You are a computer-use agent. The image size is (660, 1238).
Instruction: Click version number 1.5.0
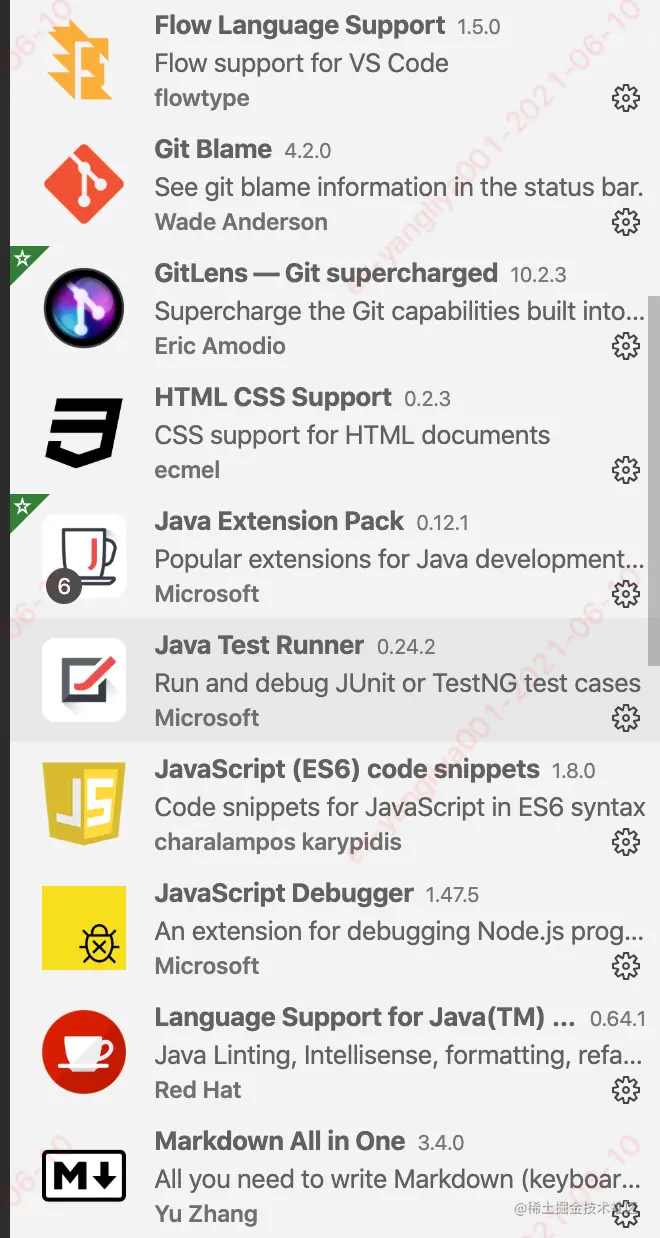tap(479, 27)
